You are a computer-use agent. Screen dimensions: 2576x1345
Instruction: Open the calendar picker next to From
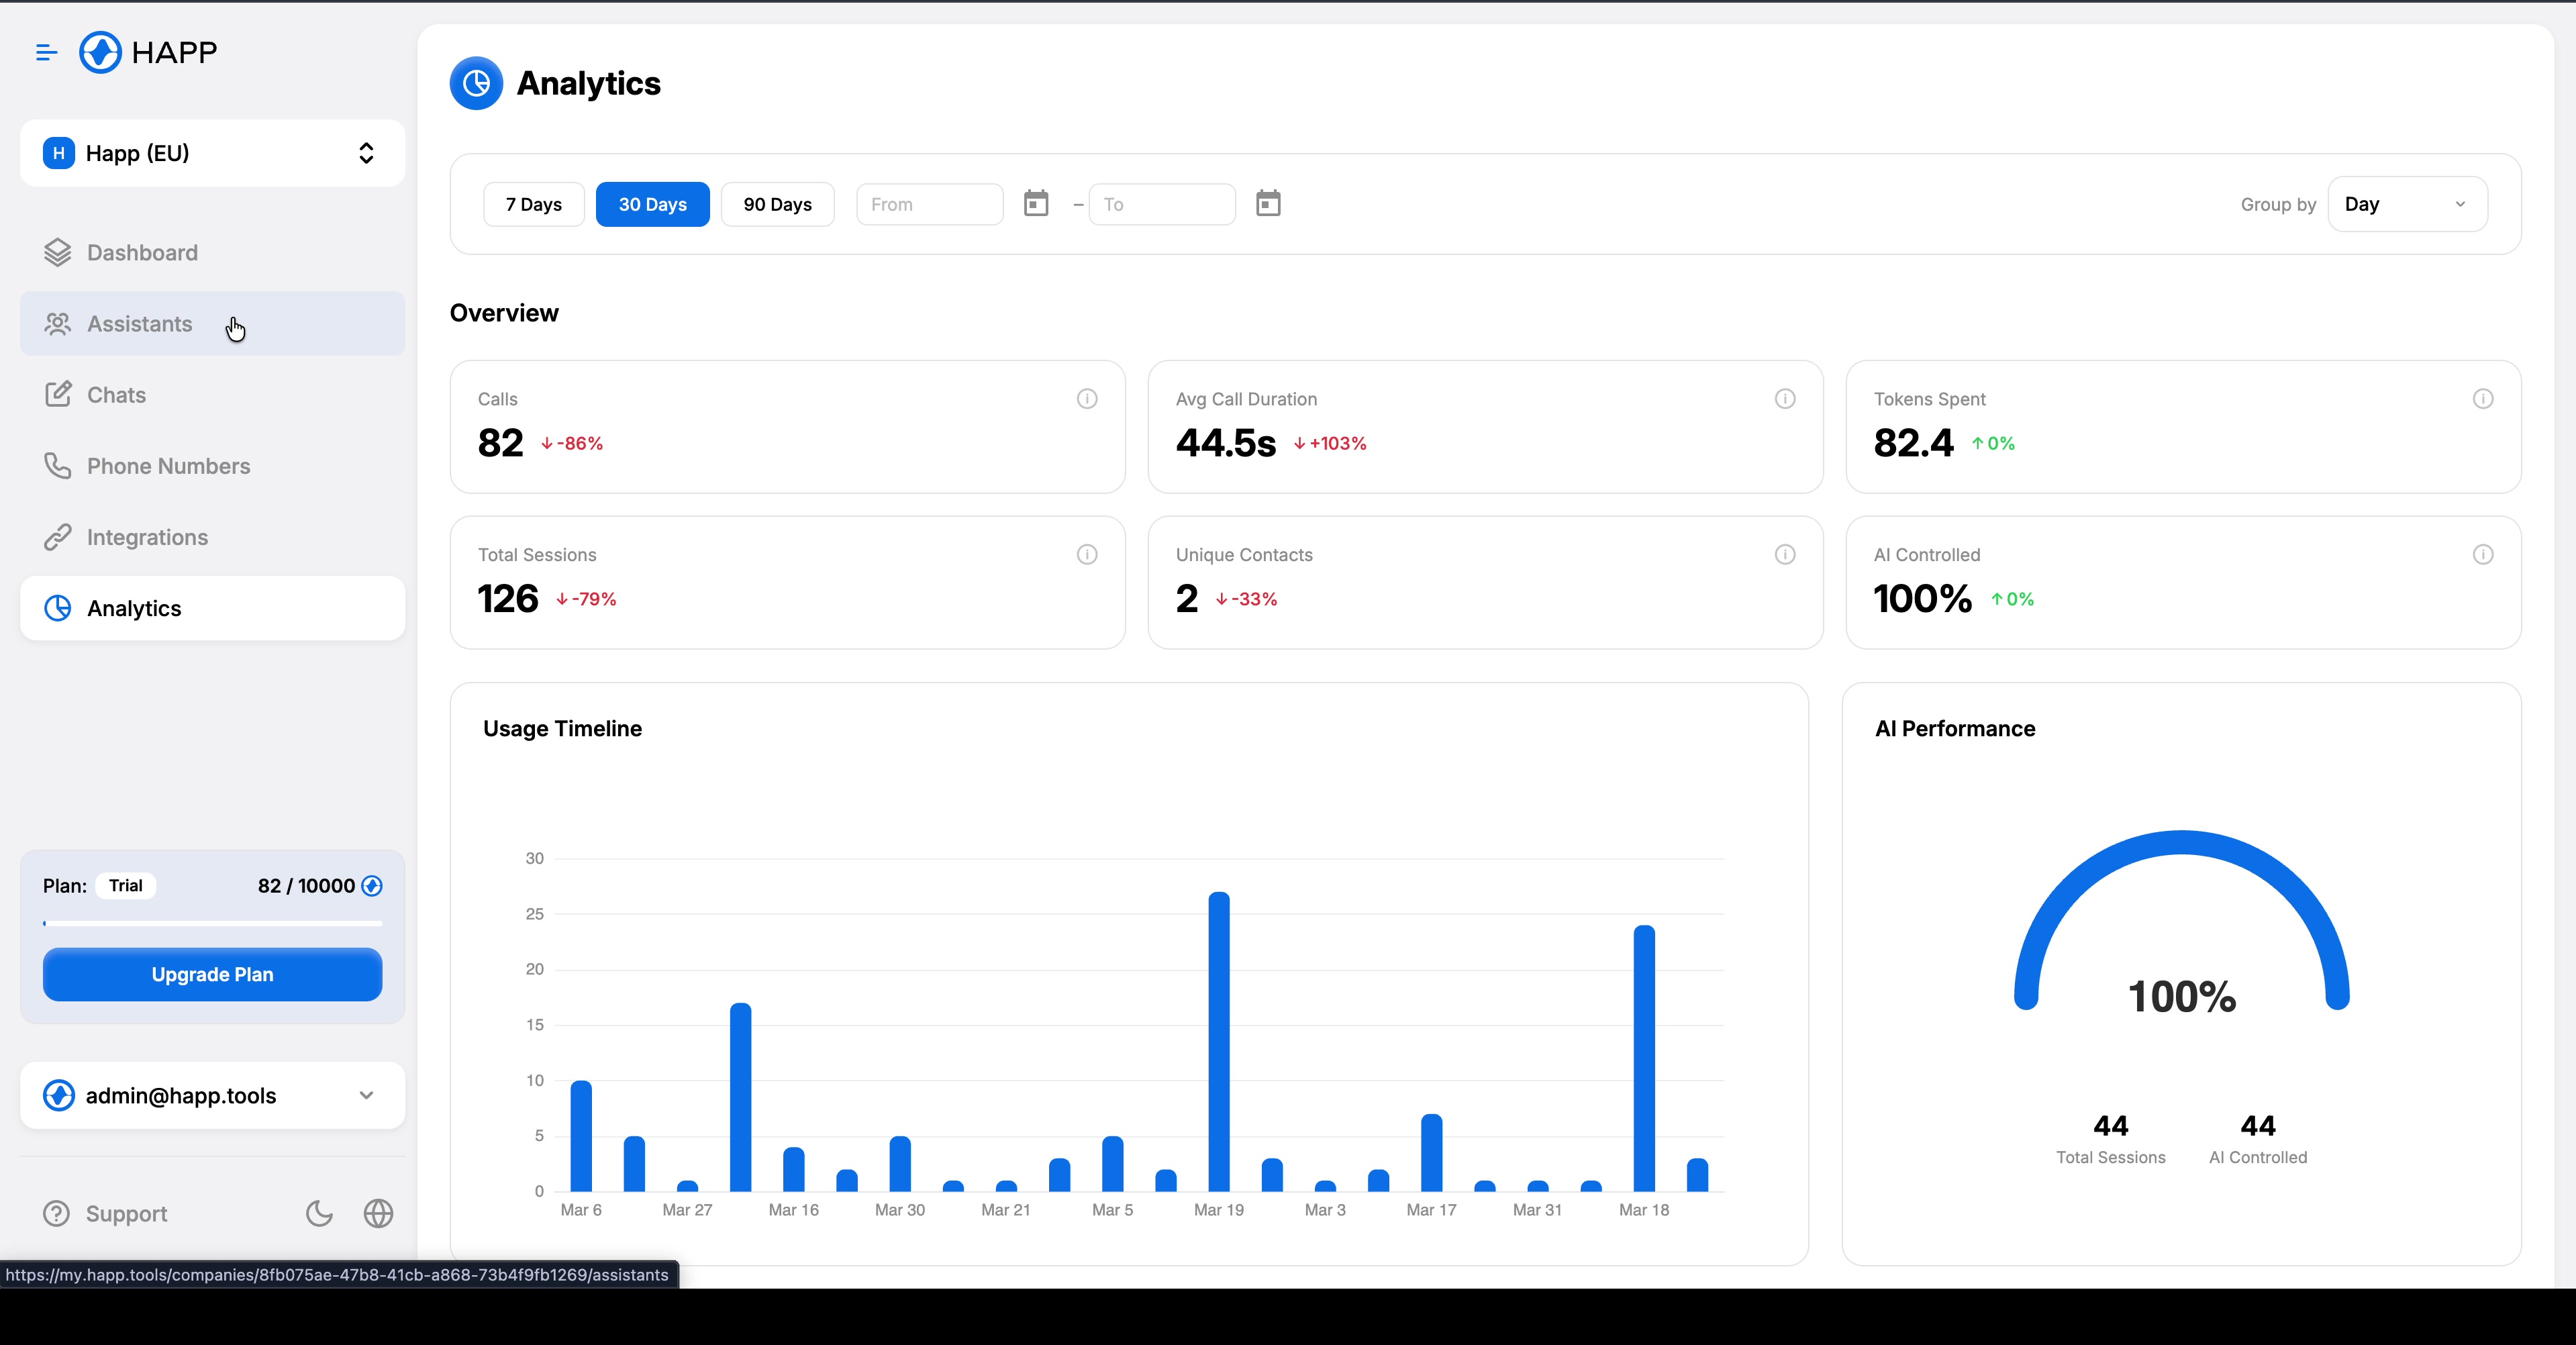point(1036,204)
